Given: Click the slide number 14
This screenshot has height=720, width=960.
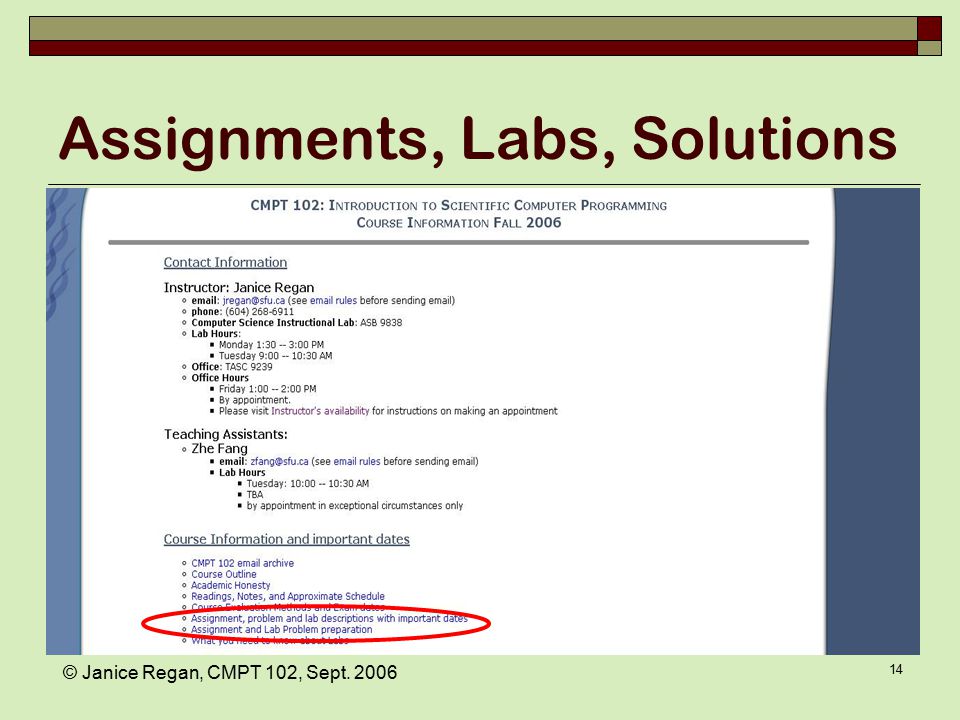Looking at the screenshot, I should coord(896,670).
